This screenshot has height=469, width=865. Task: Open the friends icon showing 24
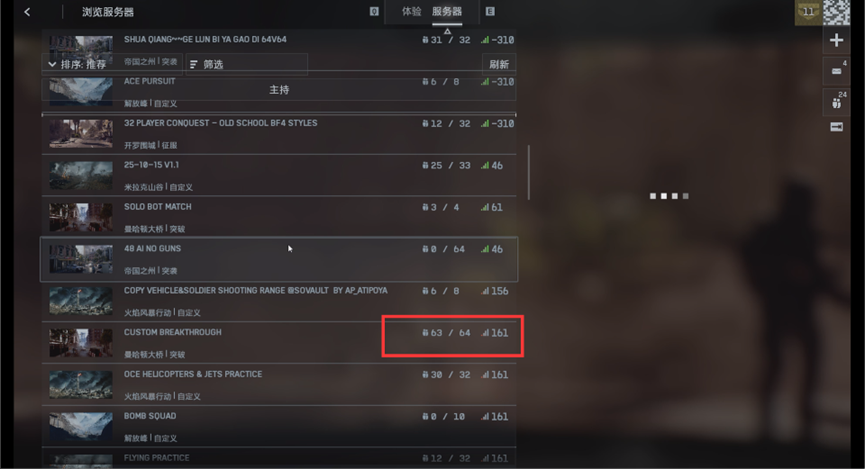836,102
